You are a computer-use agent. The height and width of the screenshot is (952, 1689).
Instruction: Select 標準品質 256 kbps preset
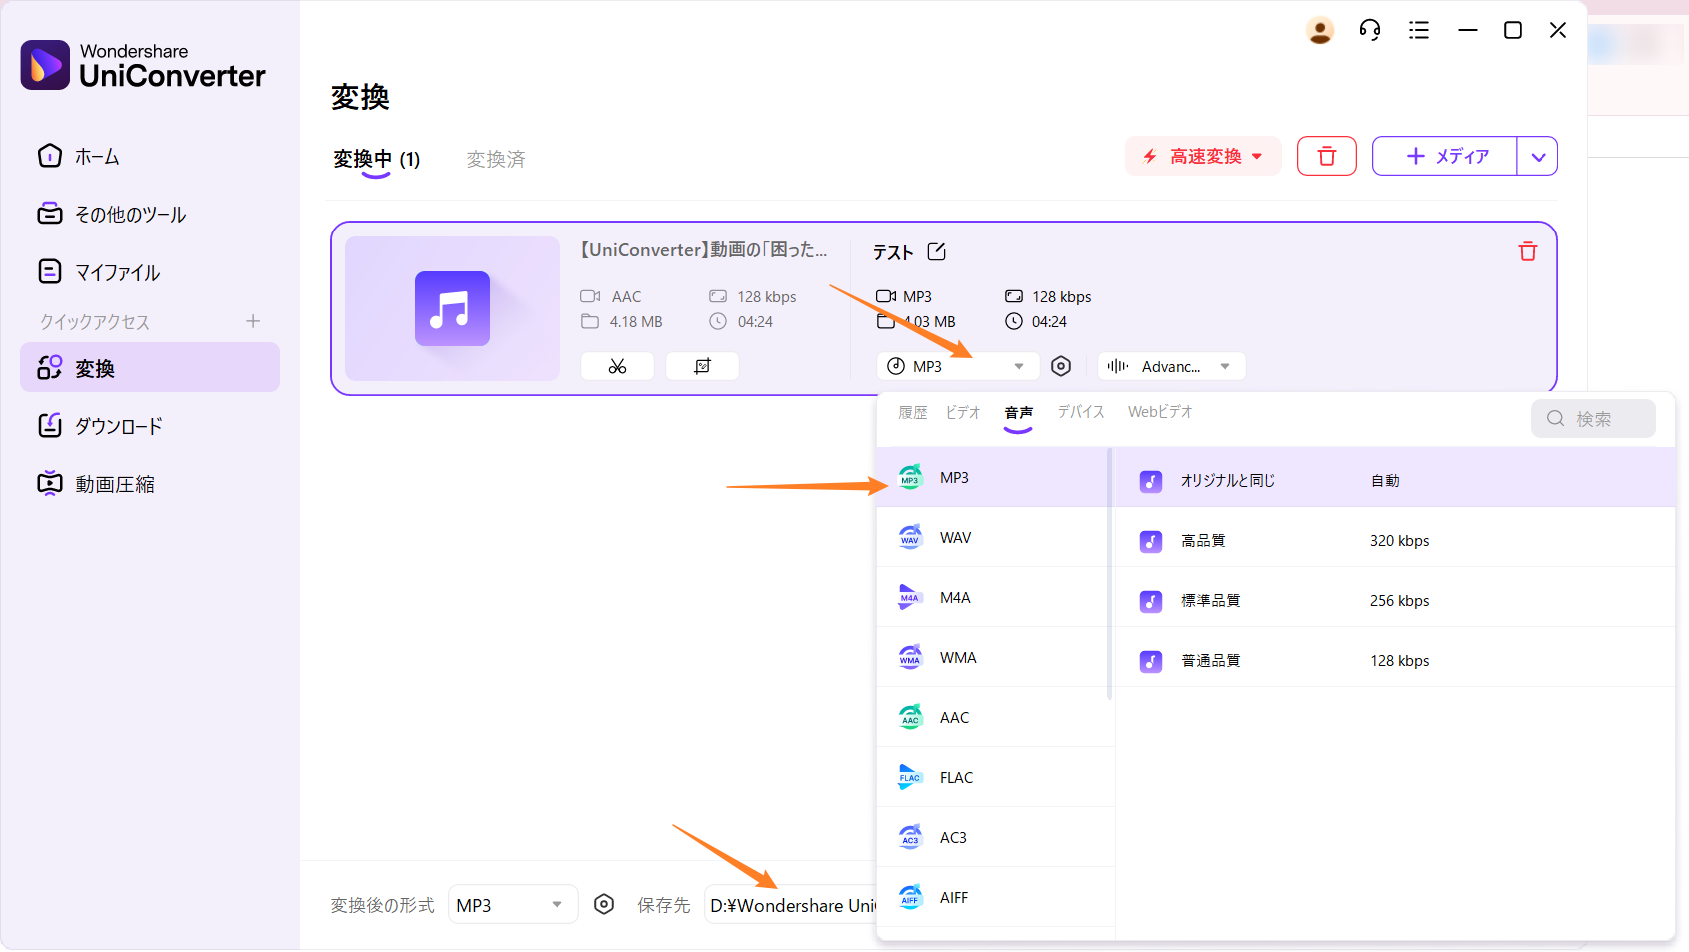pos(1395,597)
